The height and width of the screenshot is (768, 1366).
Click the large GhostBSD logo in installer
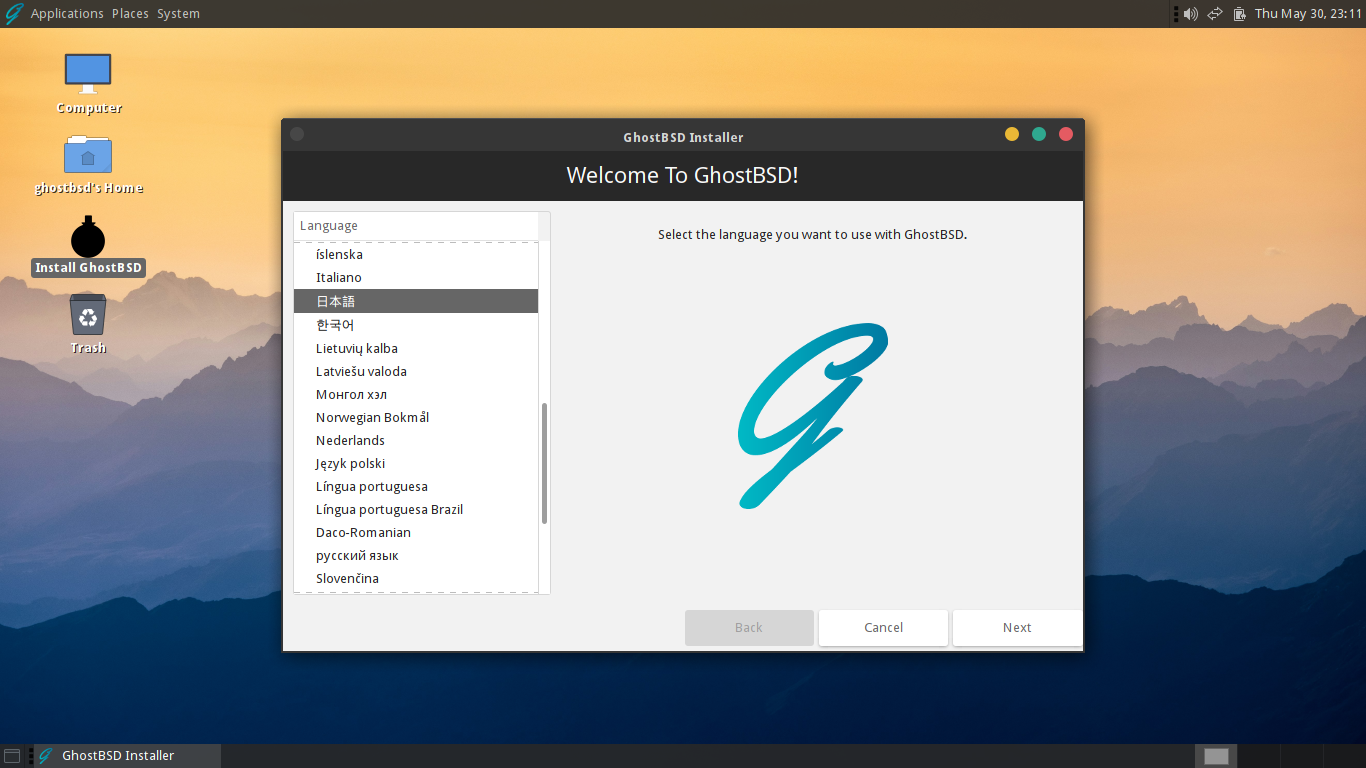pyautogui.click(x=813, y=415)
